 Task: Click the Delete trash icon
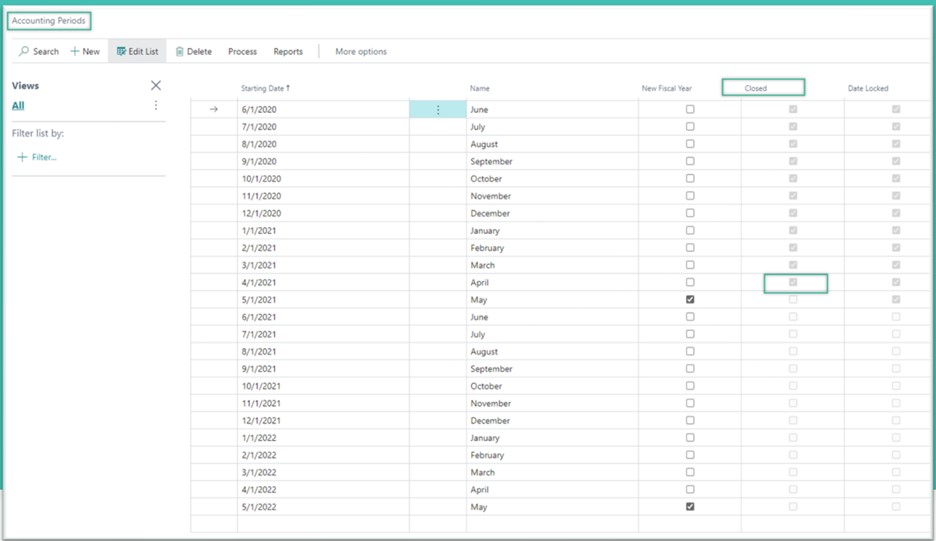pos(179,52)
